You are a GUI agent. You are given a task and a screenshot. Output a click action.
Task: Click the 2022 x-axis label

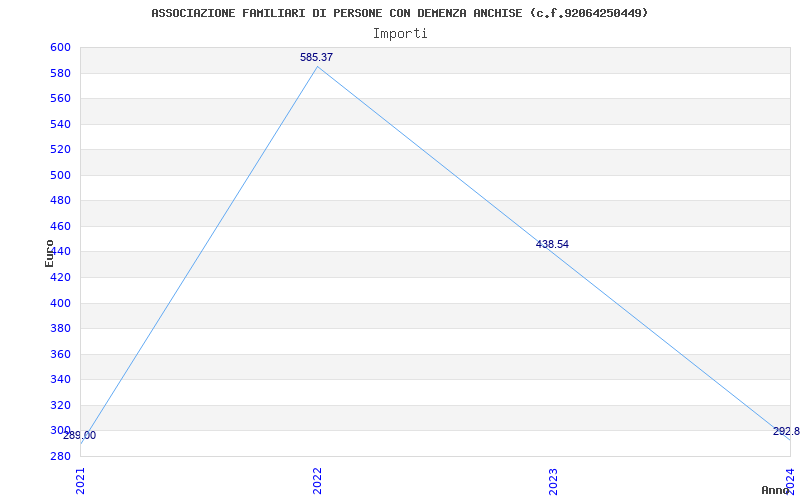click(317, 482)
